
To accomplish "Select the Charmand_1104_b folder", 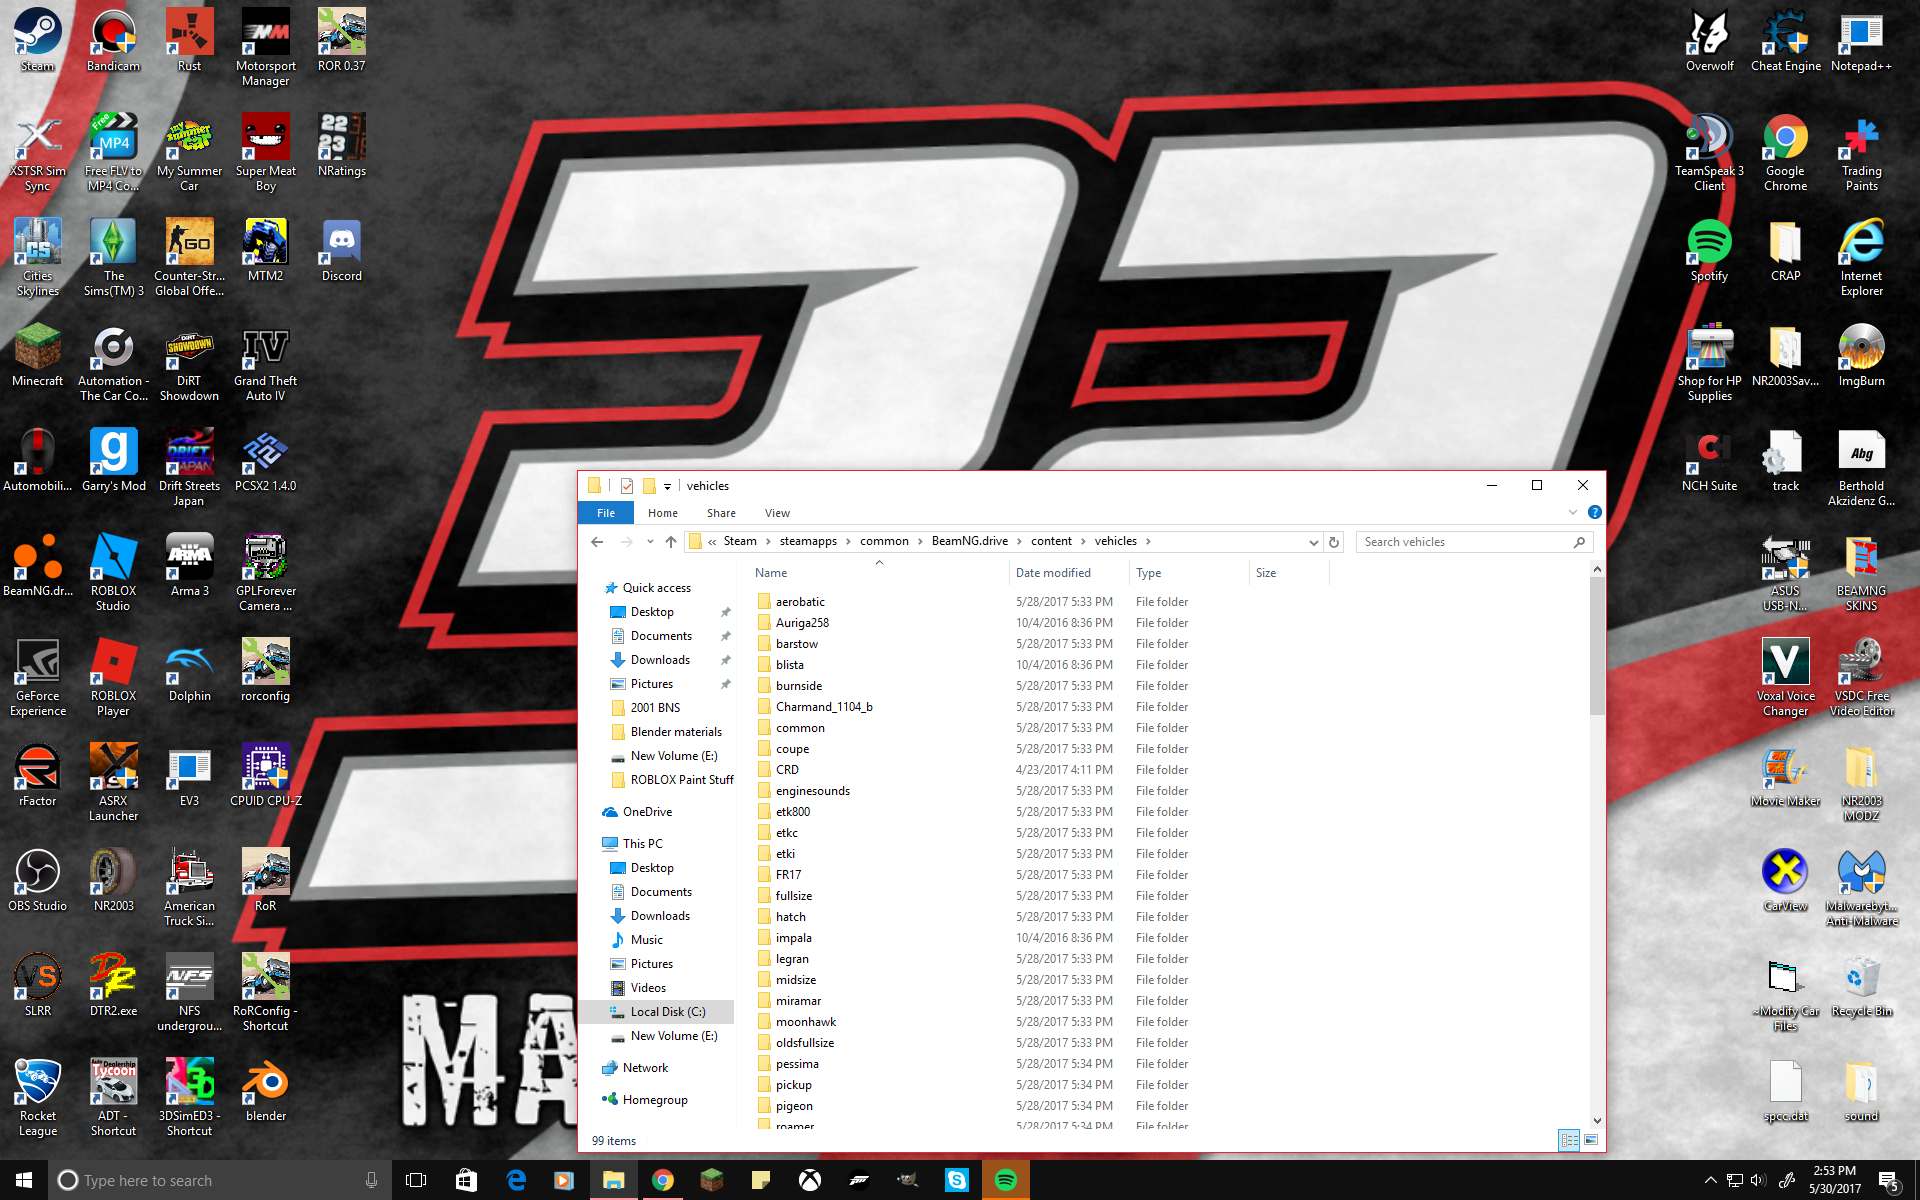I will point(824,707).
